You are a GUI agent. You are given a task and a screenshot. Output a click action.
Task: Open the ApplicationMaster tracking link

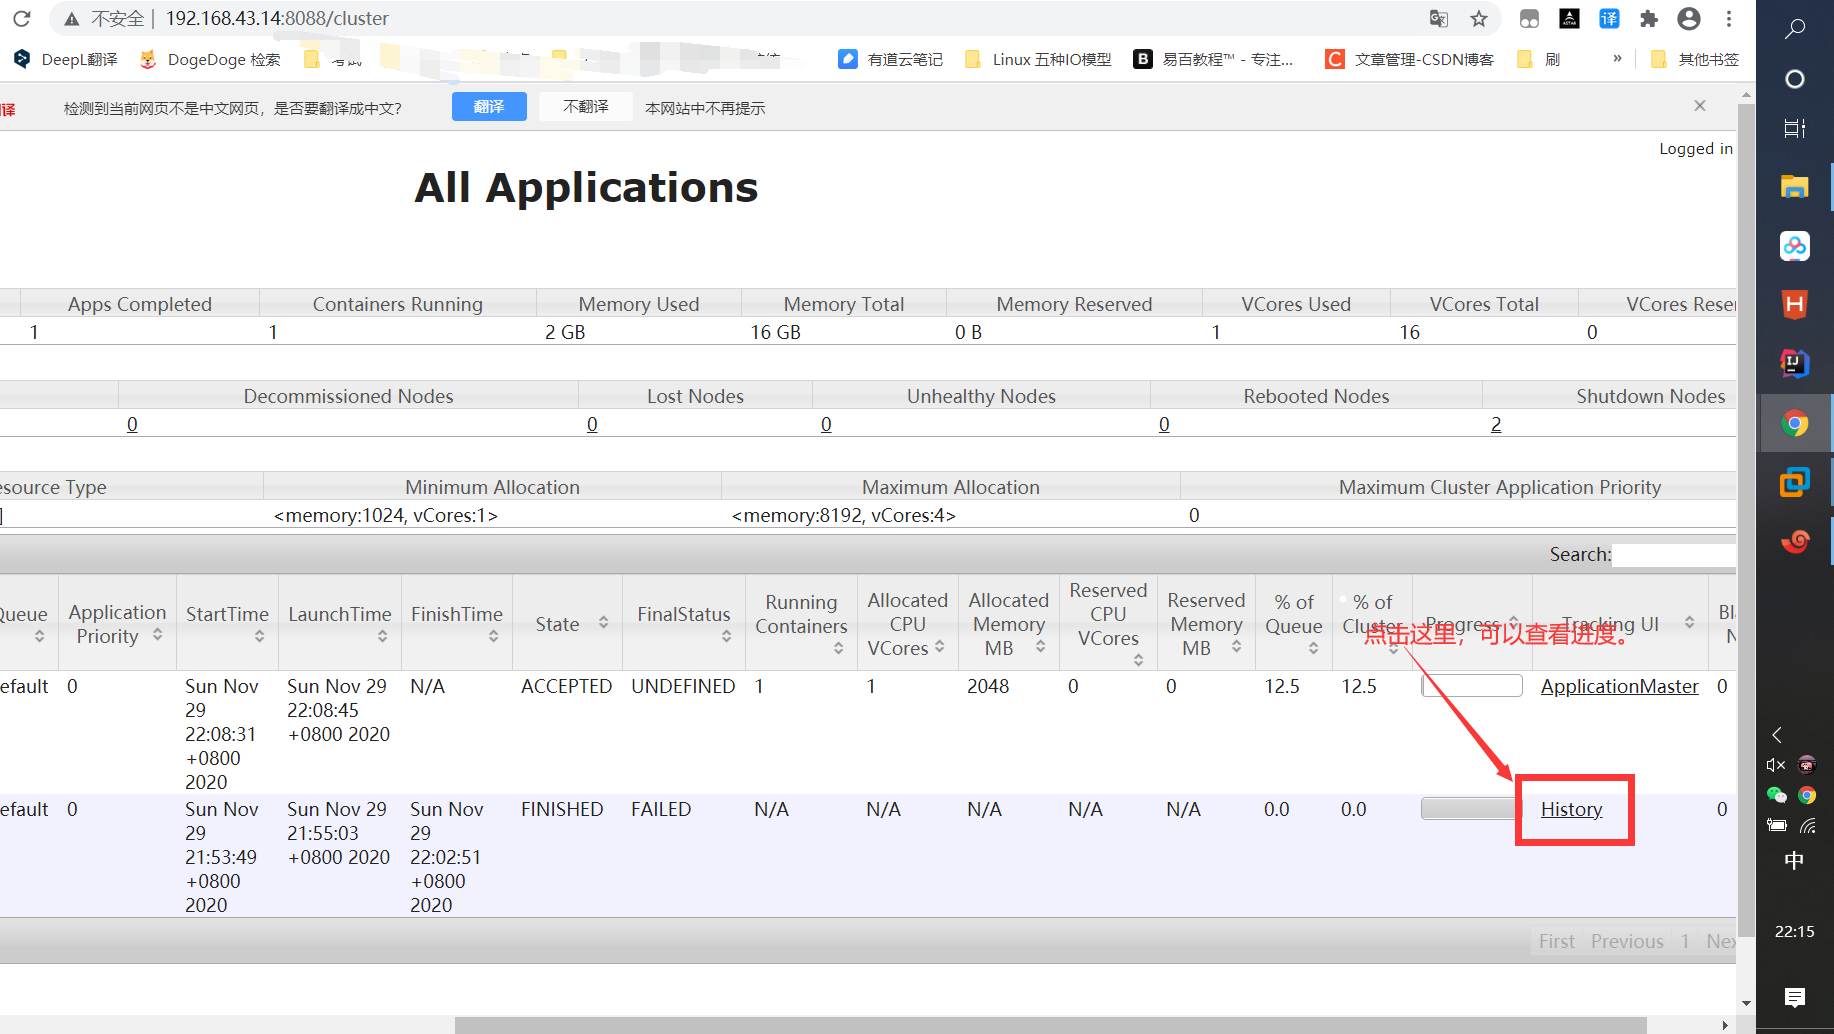(x=1619, y=686)
